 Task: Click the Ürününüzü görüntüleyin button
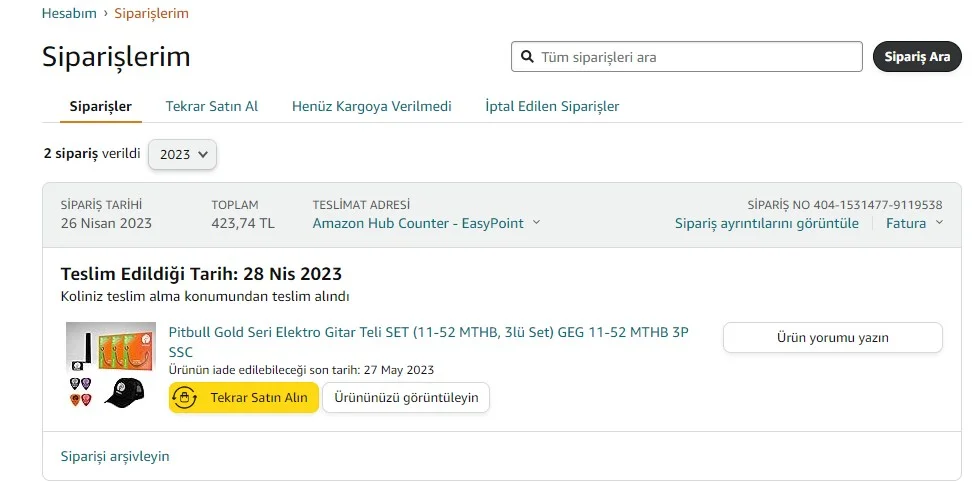[x=406, y=397]
